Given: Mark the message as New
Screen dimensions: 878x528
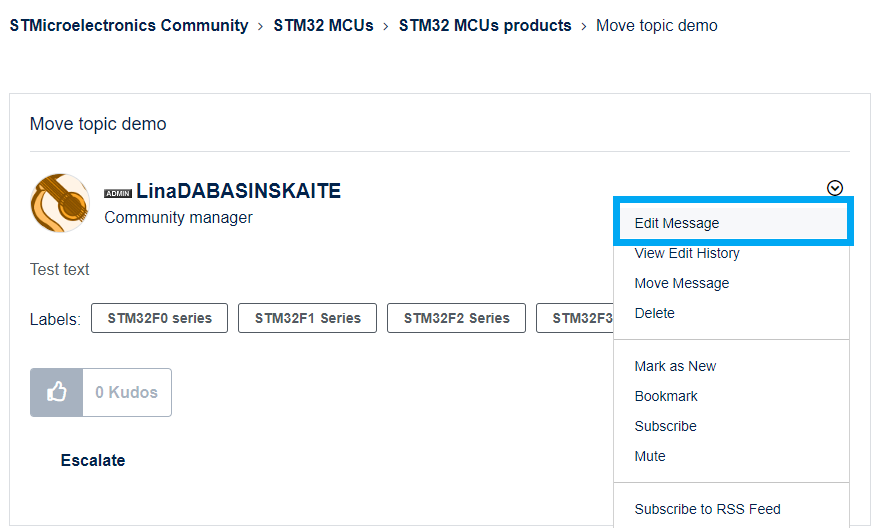Looking at the screenshot, I should click(x=675, y=366).
